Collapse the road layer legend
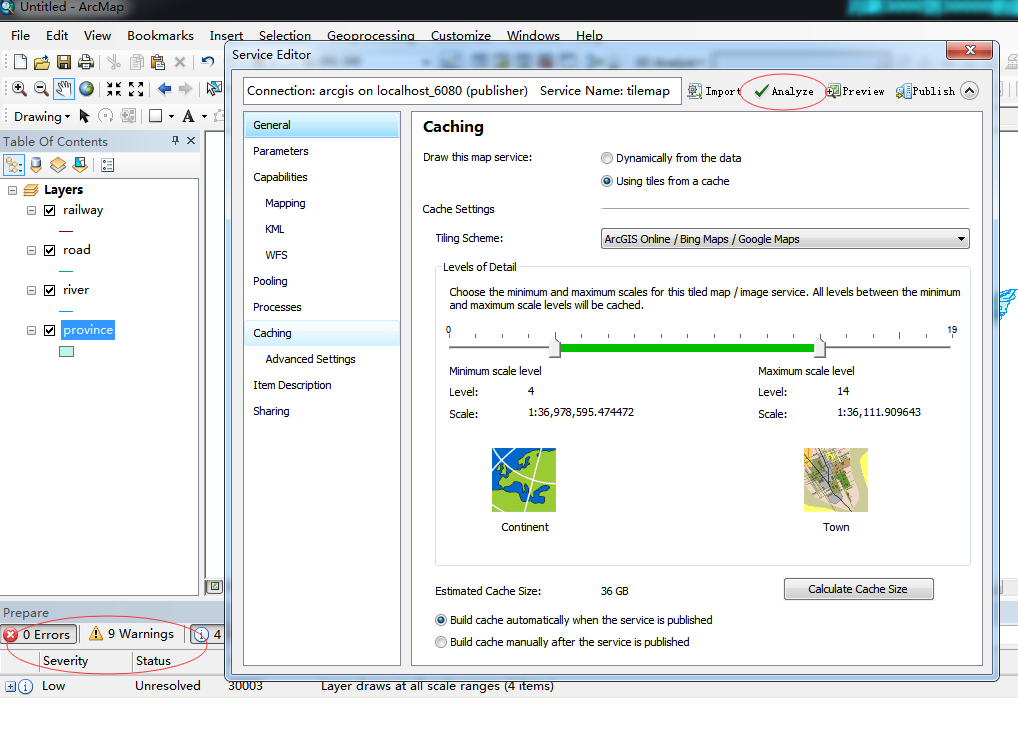Viewport: 1018px width, 730px height. click(31, 251)
